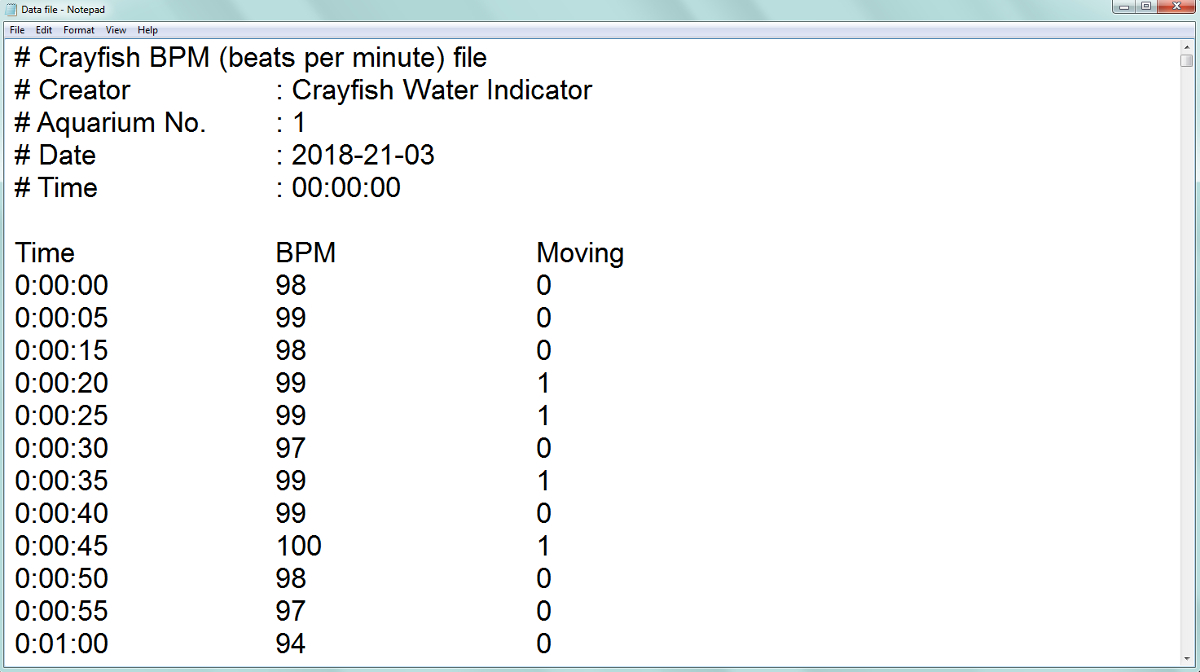Click the 'Crayfish Water Indicator' creator text
The image size is (1200, 672).
coord(442,90)
